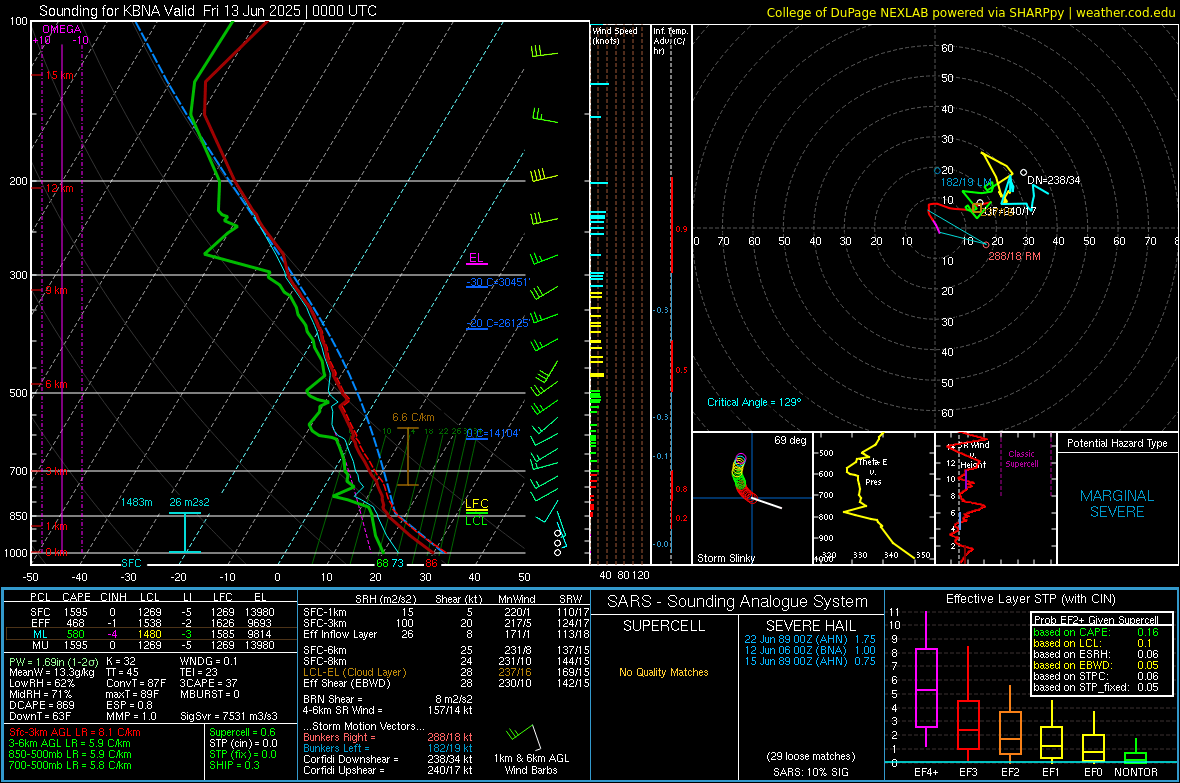Image resolution: width=1180 pixels, height=783 pixels.
Task: Click the KBNA sounding title text
Action: pos(208,11)
